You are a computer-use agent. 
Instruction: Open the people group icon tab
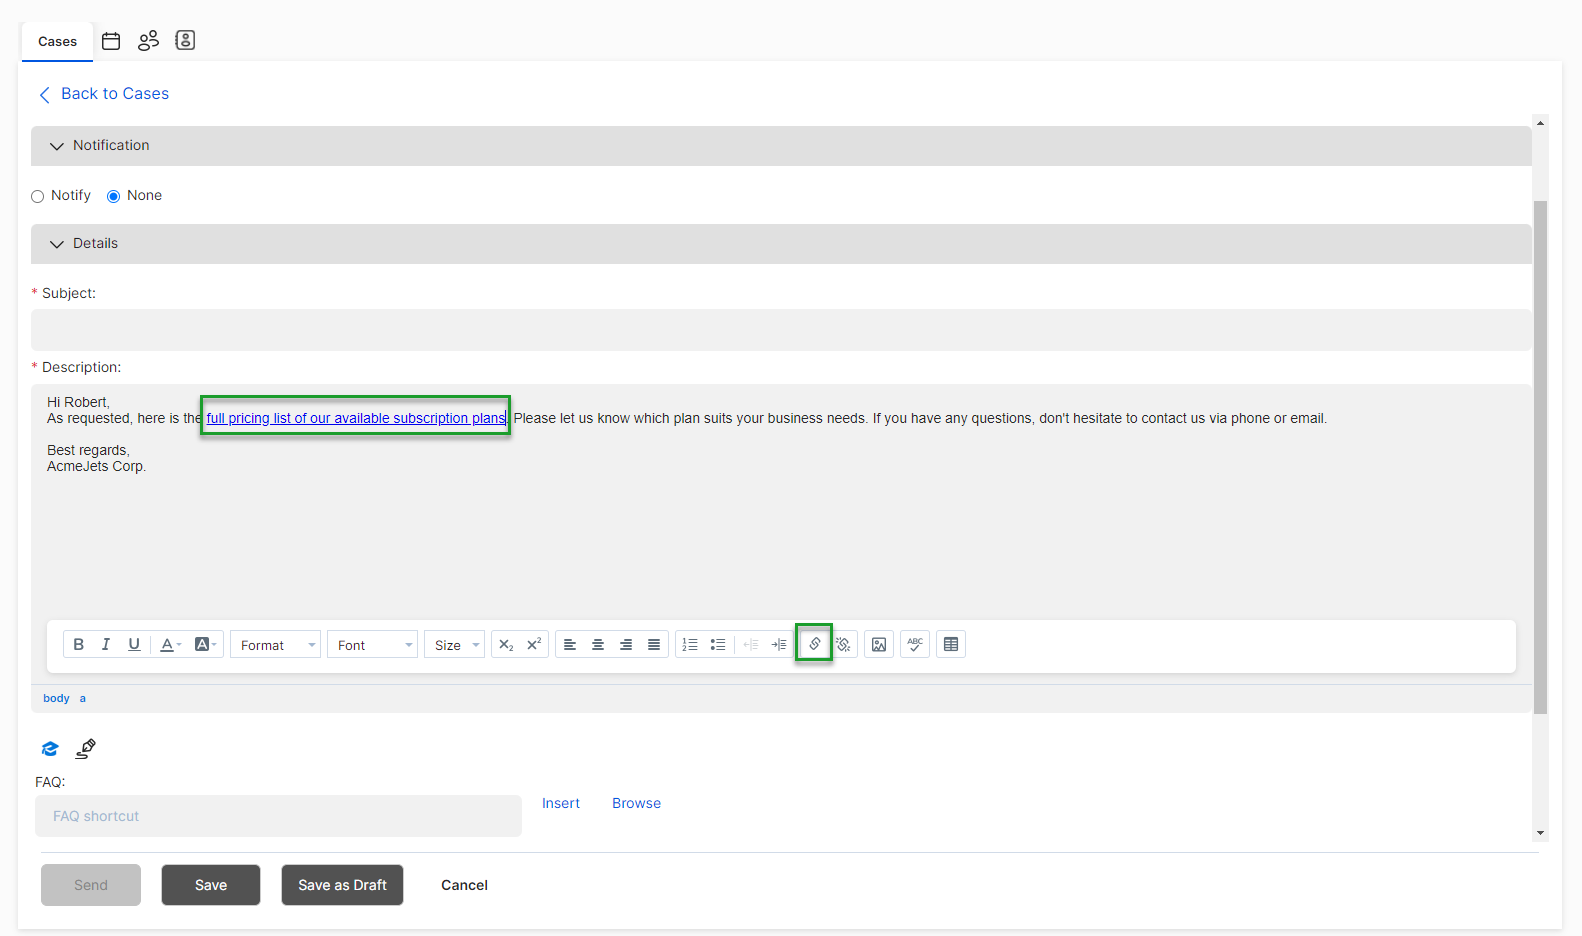(x=148, y=41)
